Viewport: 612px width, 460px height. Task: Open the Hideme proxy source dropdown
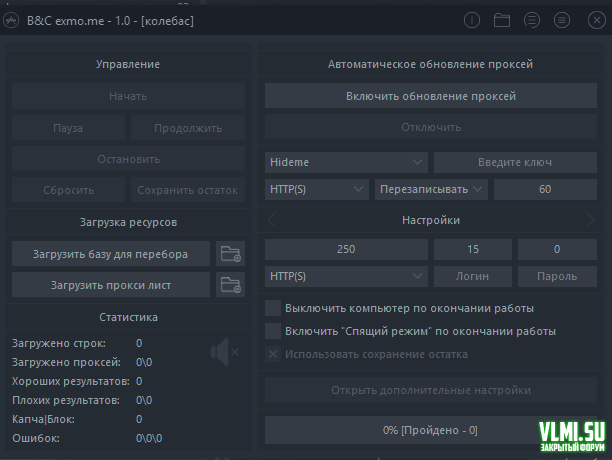click(346, 162)
